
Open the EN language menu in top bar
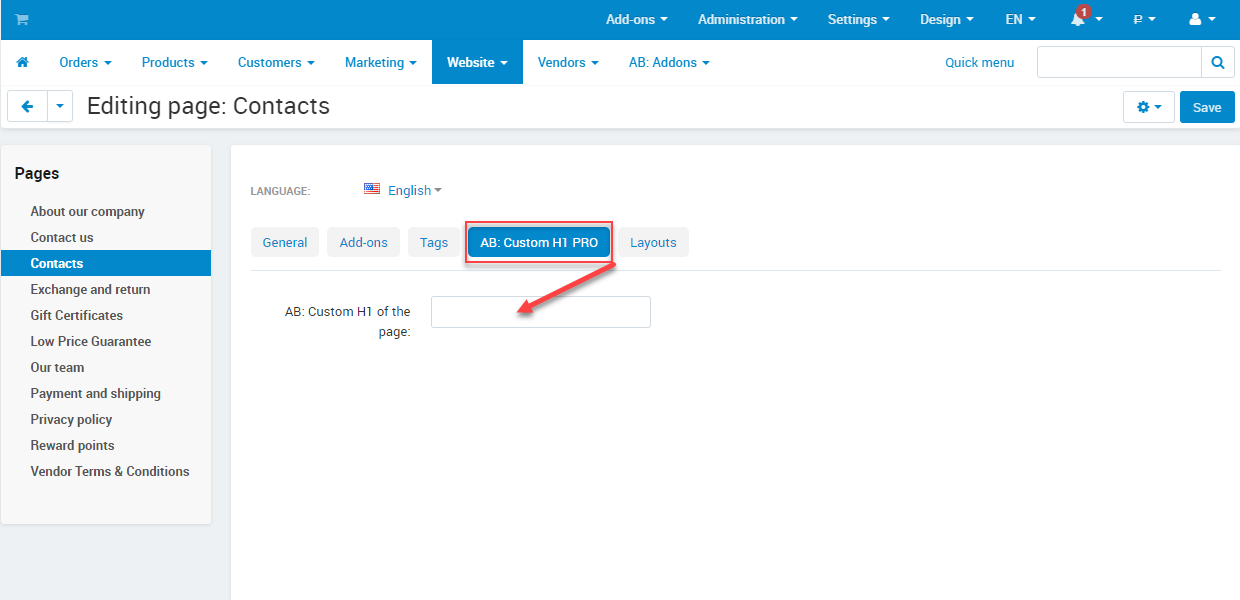click(1020, 20)
